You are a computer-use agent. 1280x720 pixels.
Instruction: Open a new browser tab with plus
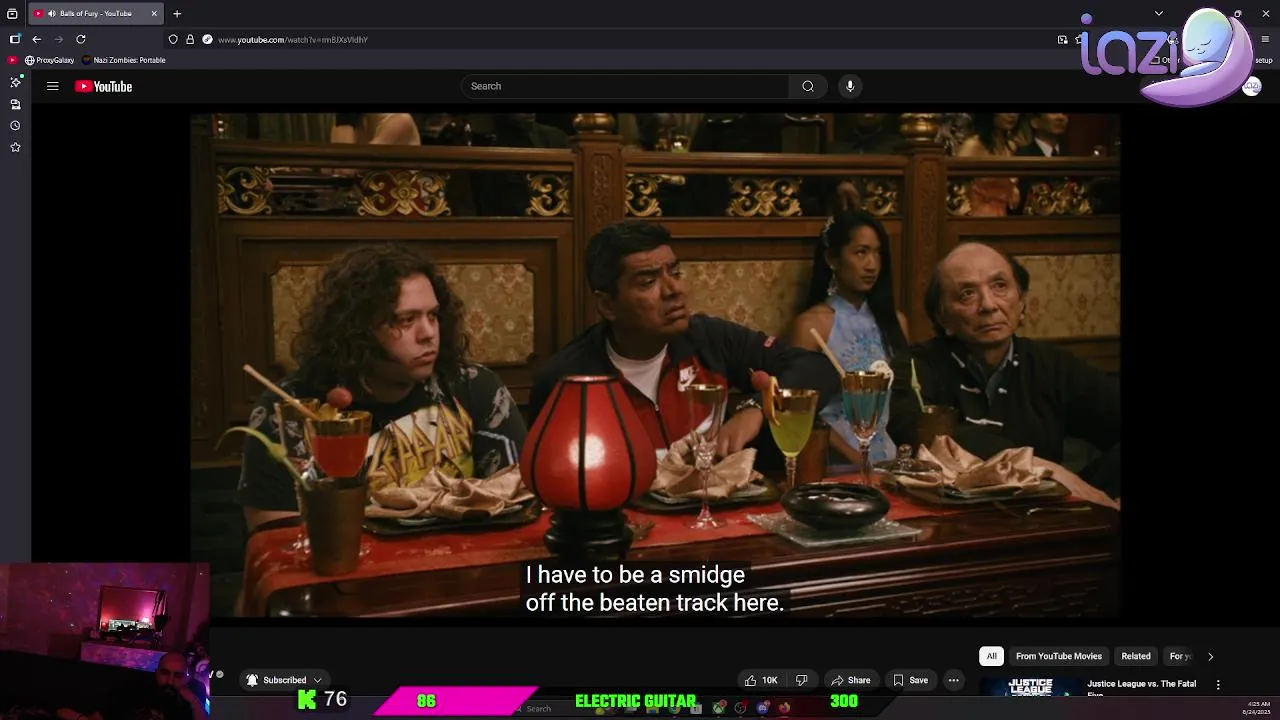click(x=177, y=14)
